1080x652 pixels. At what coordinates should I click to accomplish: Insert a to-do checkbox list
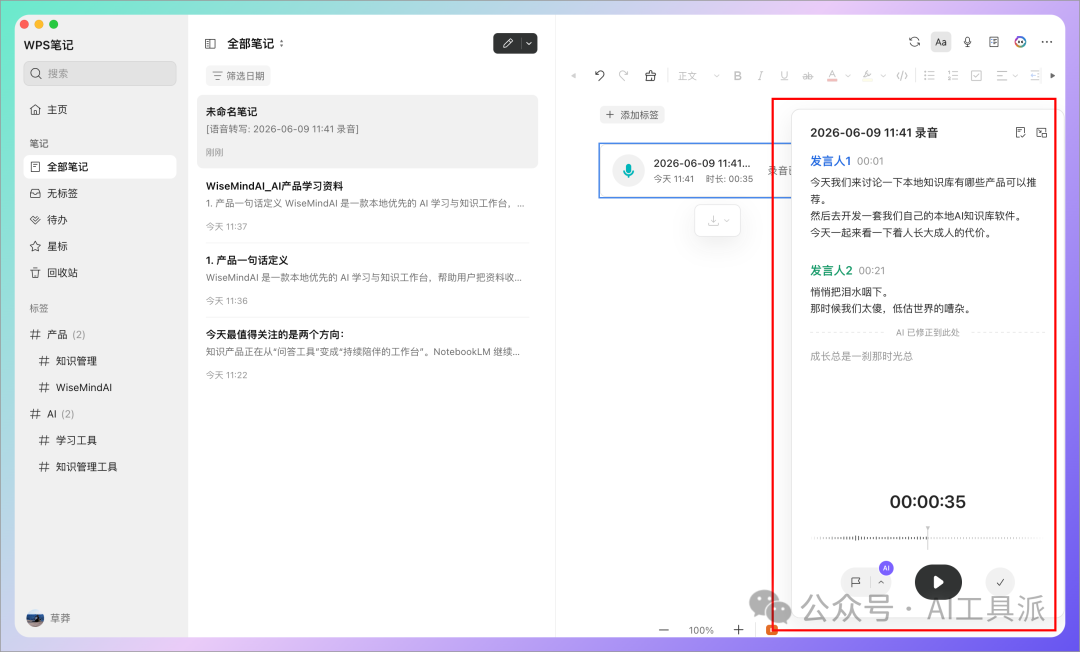click(976, 76)
